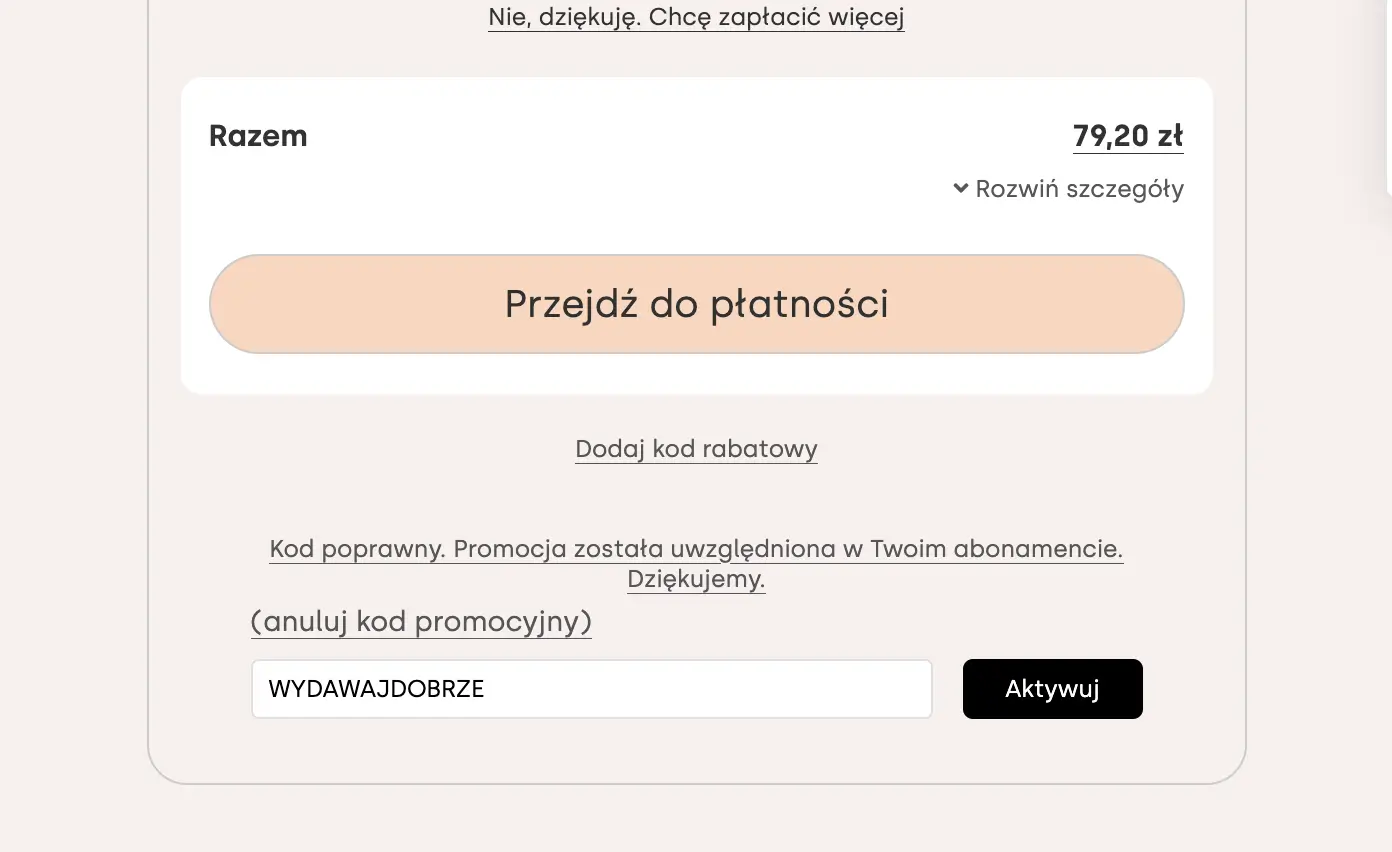Click the word "Promocja" in the confirmation message
The height and width of the screenshot is (852, 1392).
(x=511, y=549)
